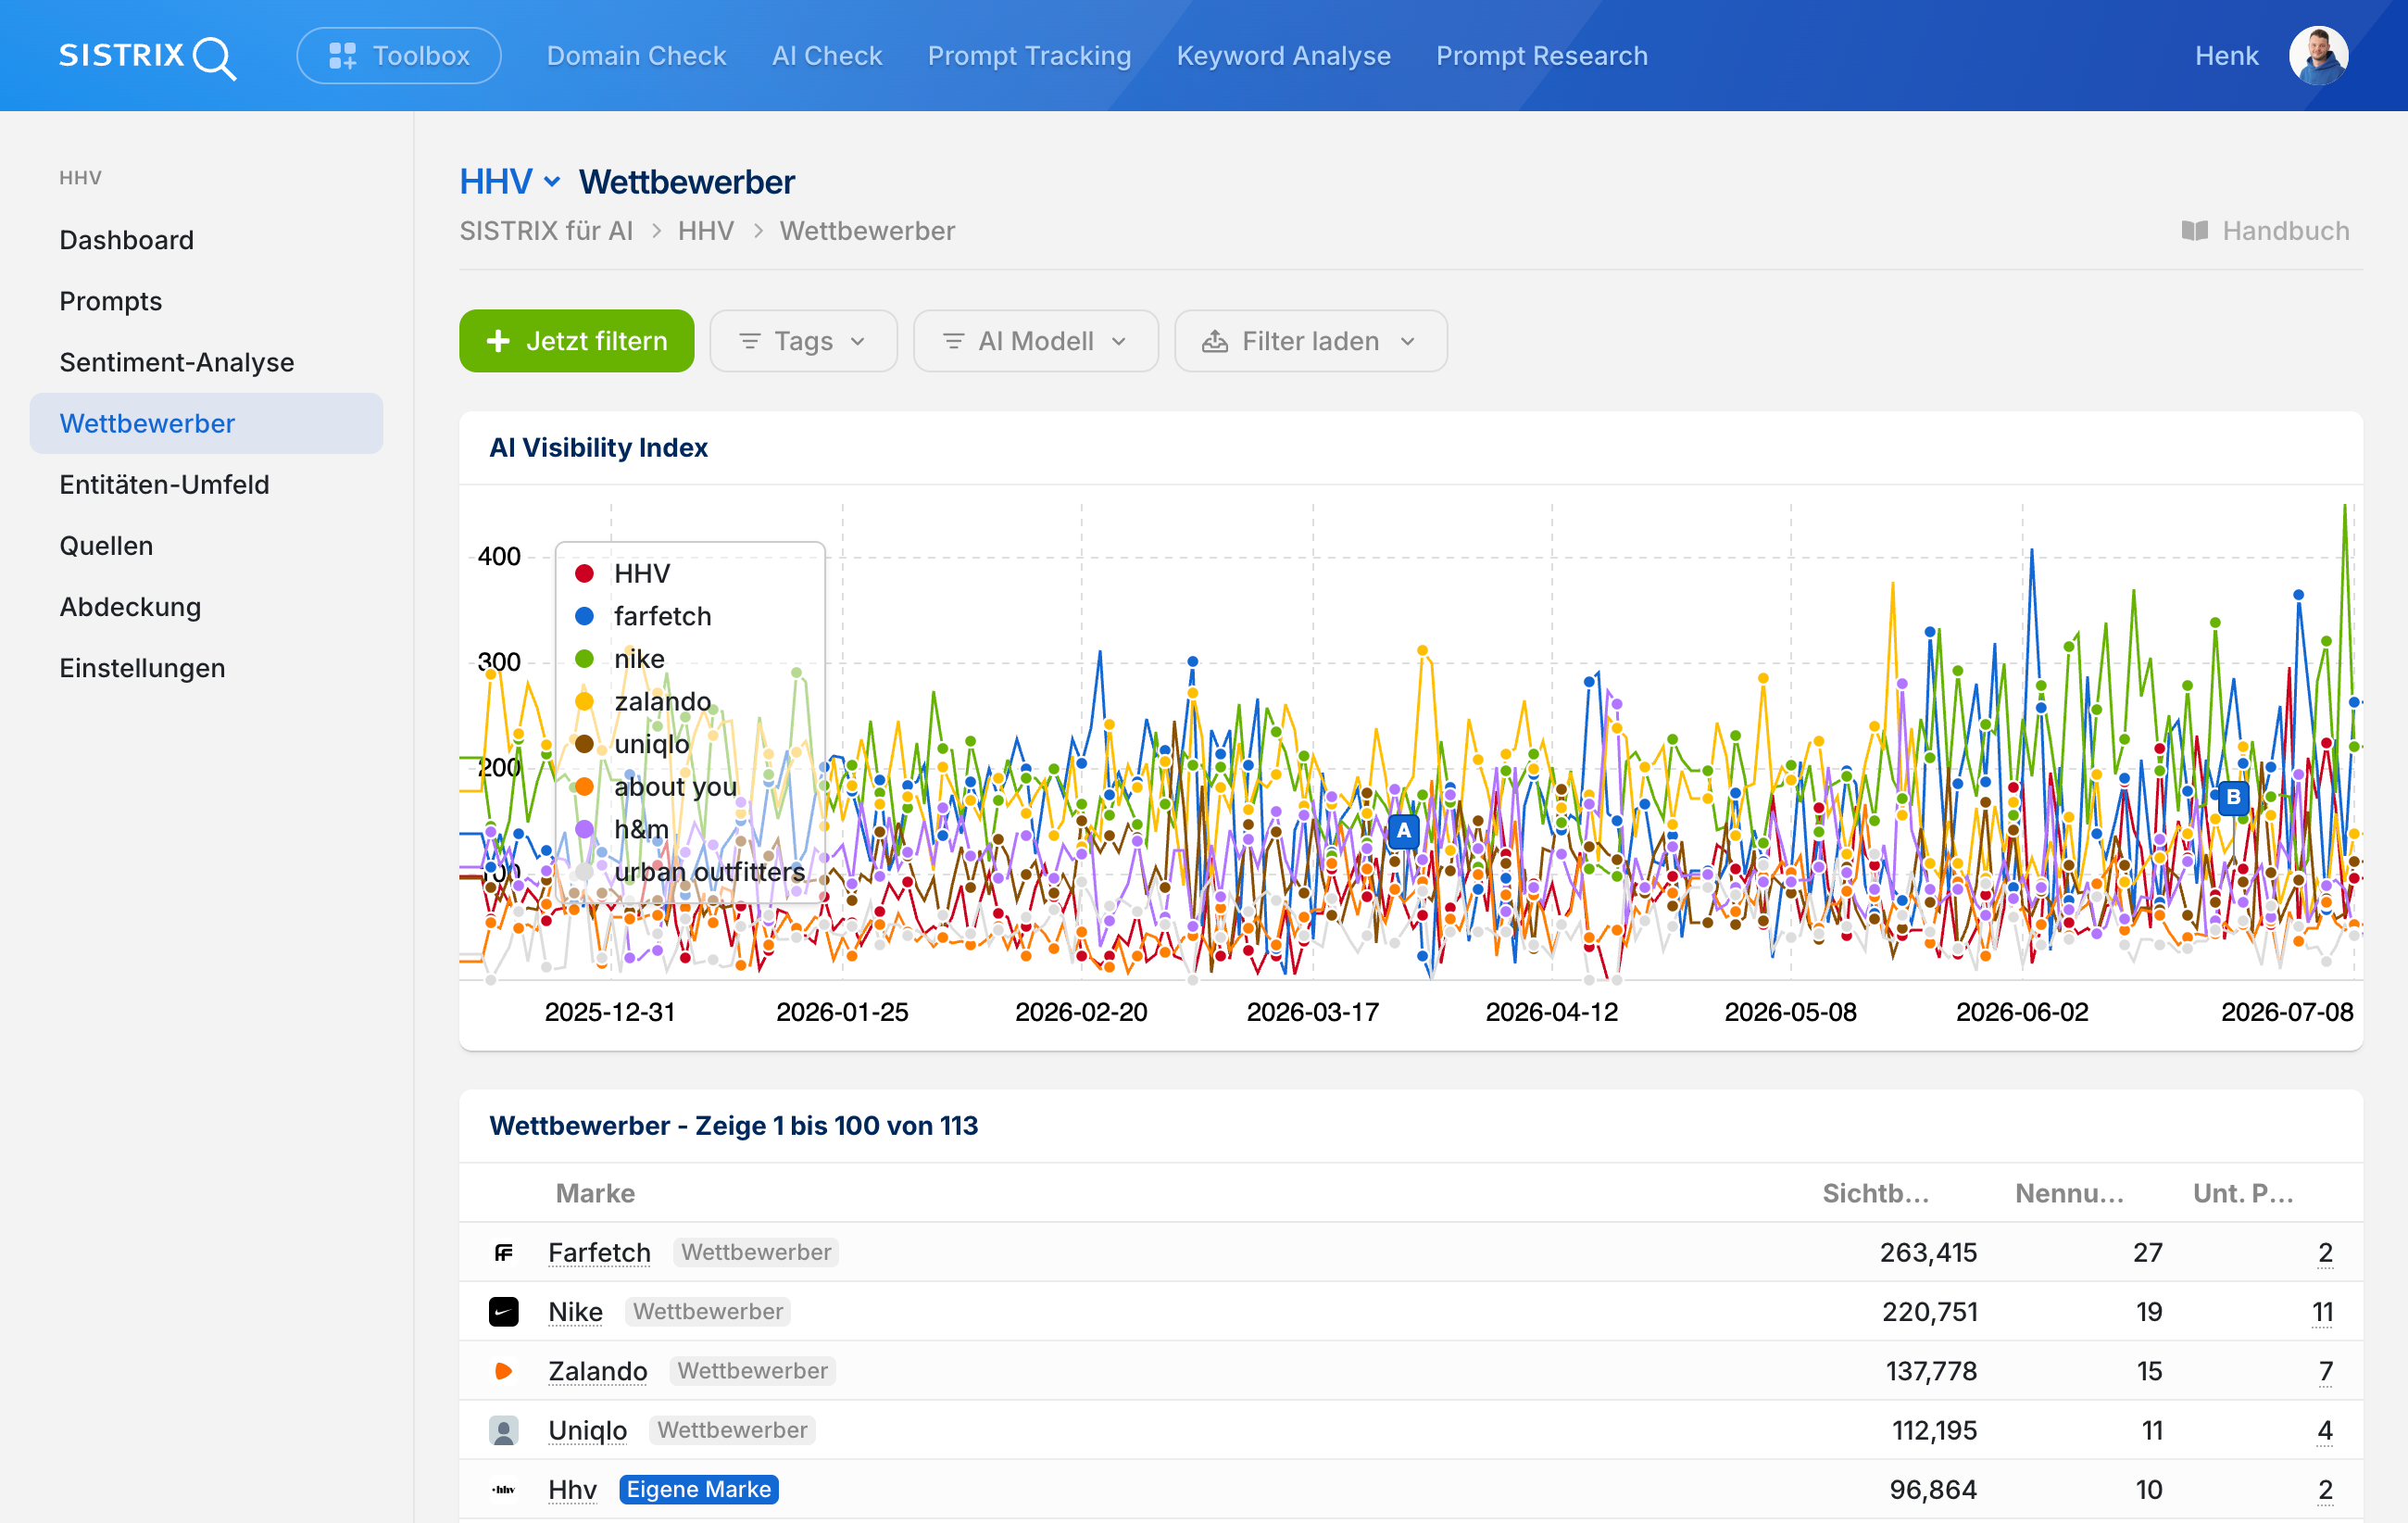Click the Nike logo icon

coord(503,1311)
